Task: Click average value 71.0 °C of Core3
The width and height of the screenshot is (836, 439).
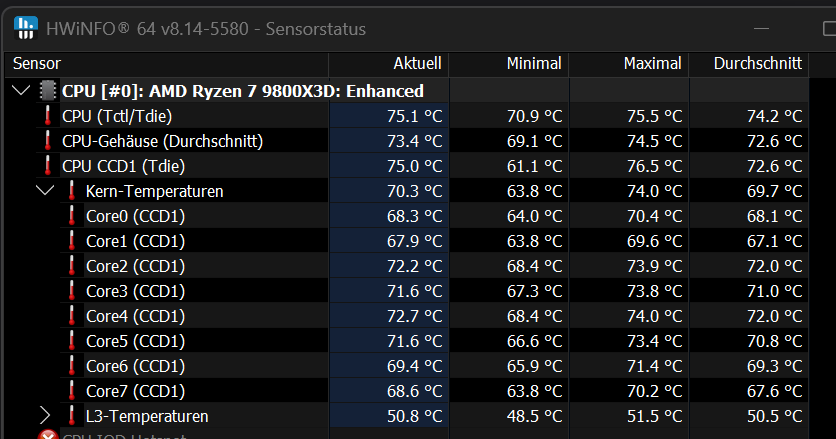Action: click(x=775, y=292)
